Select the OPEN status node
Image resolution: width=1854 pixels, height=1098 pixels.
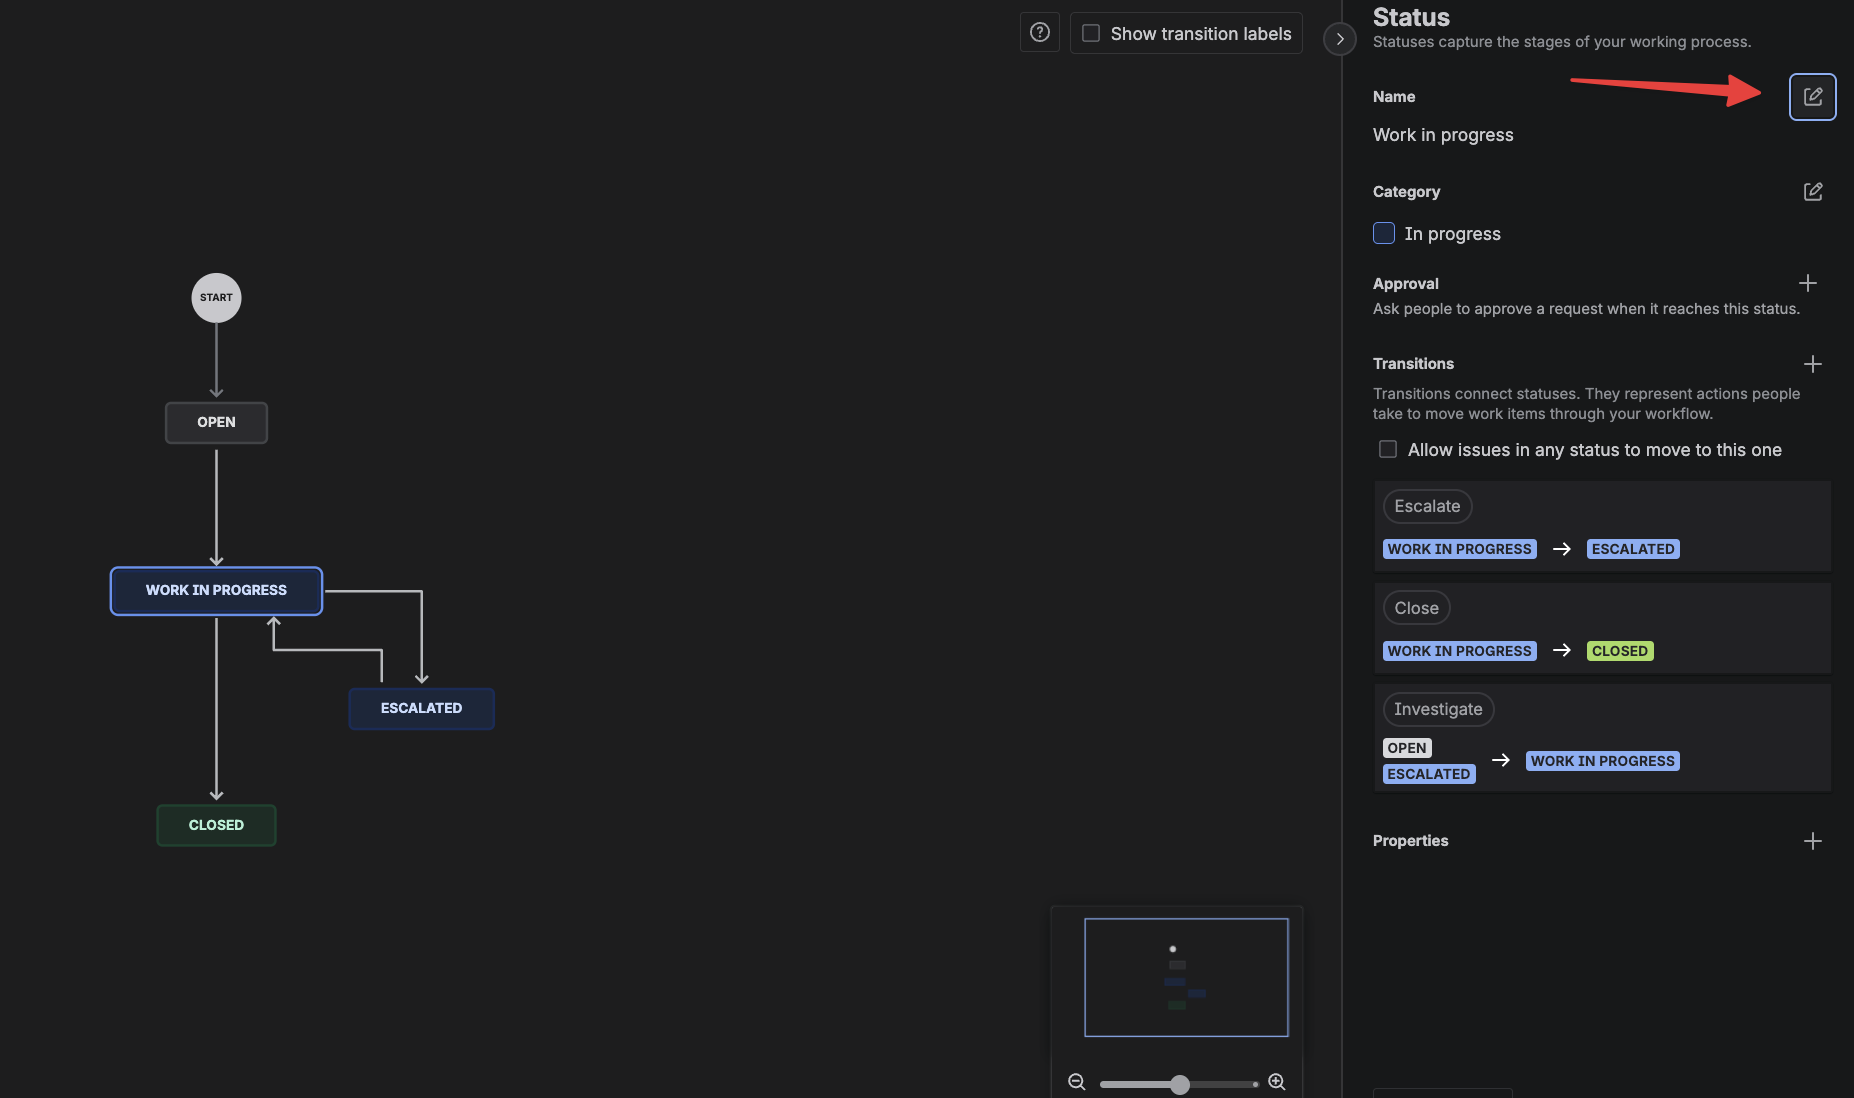point(216,422)
